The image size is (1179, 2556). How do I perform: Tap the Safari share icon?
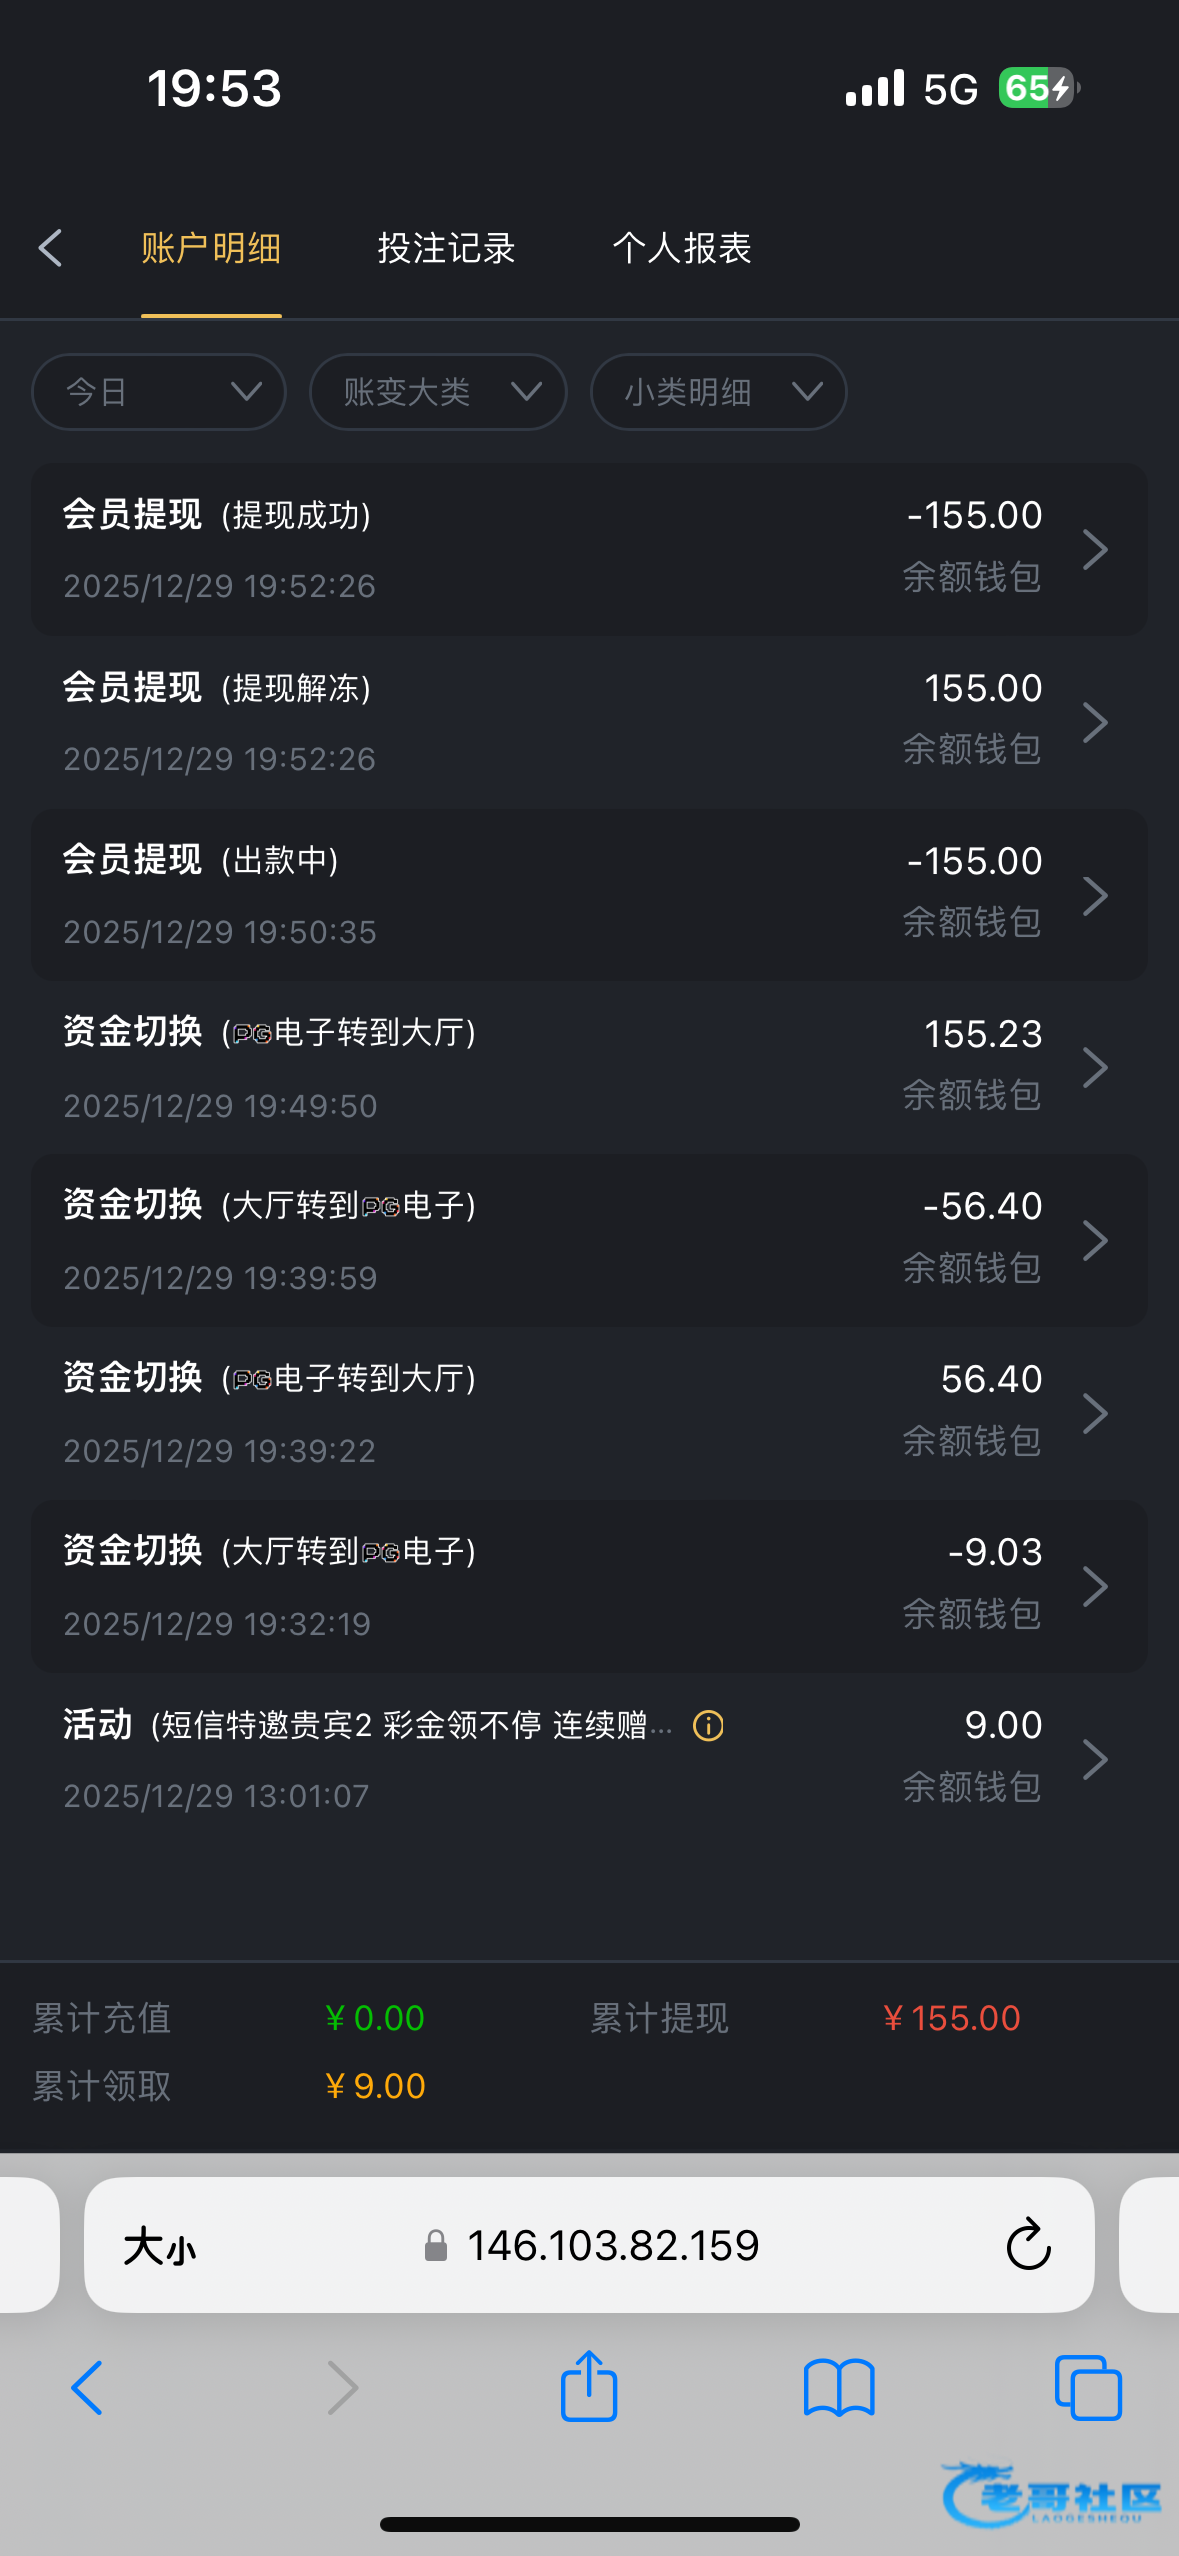[589, 2387]
